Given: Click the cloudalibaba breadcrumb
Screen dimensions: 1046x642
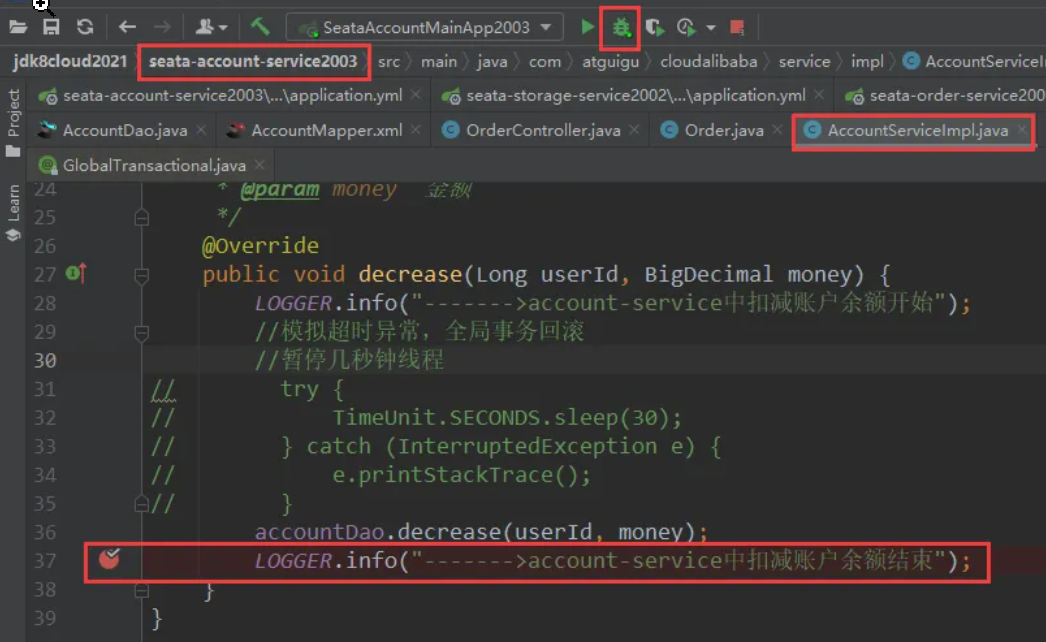Looking at the screenshot, I should (708, 62).
